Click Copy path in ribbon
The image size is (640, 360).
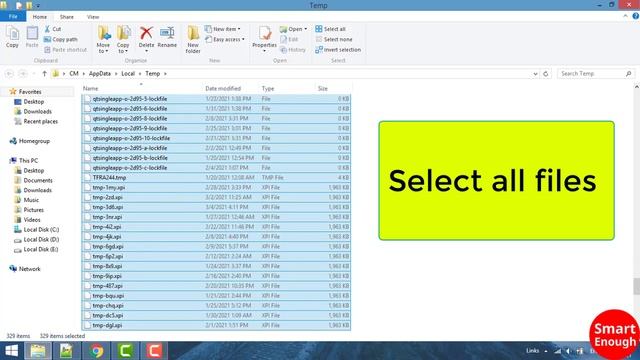(x=61, y=40)
